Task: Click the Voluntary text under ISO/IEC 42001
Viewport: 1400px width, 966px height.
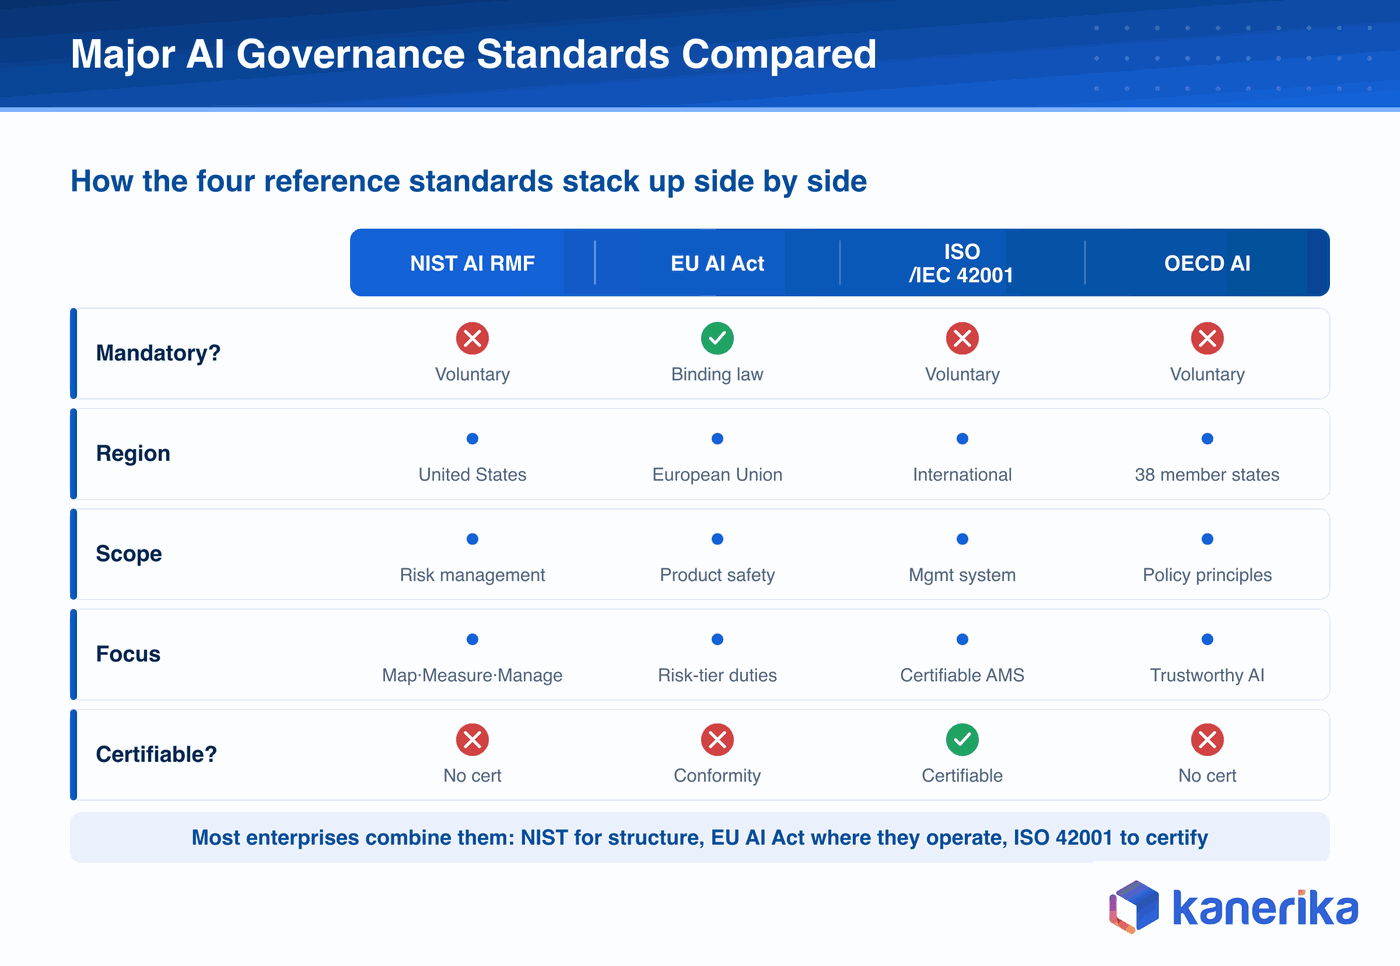Action: pyautogui.click(x=962, y=374)
